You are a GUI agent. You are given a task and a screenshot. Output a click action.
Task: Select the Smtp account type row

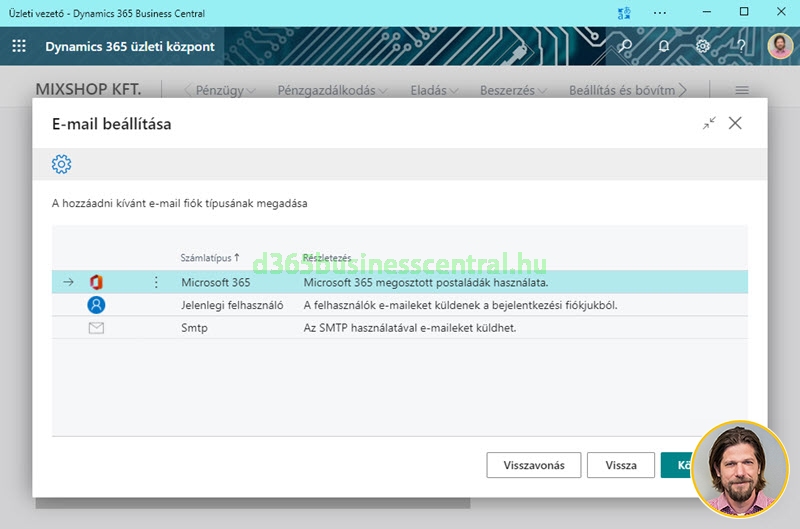point(194,328)
